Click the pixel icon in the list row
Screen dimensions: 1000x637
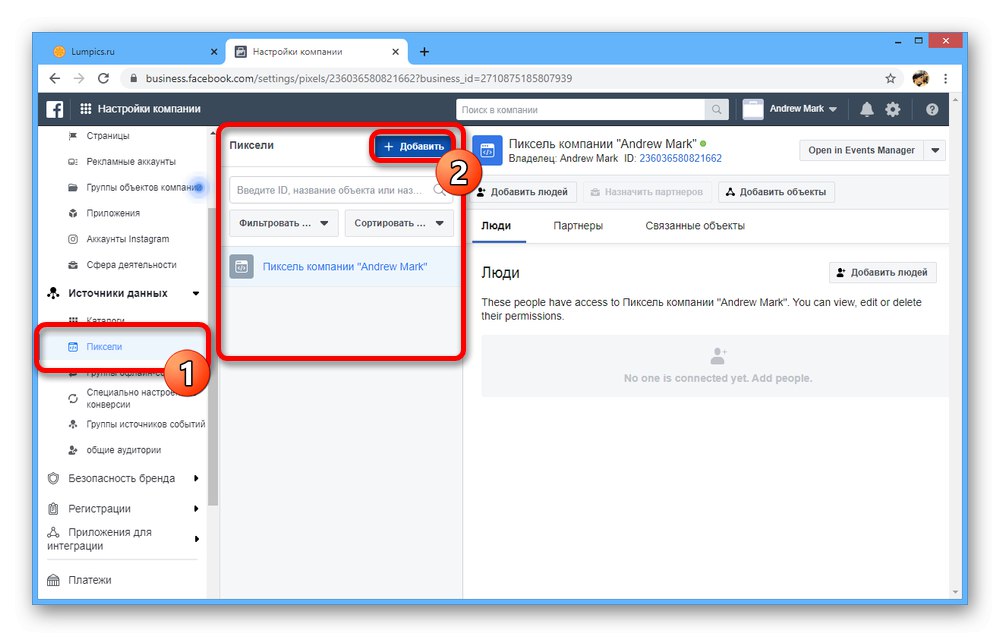[x=241, y=267]
